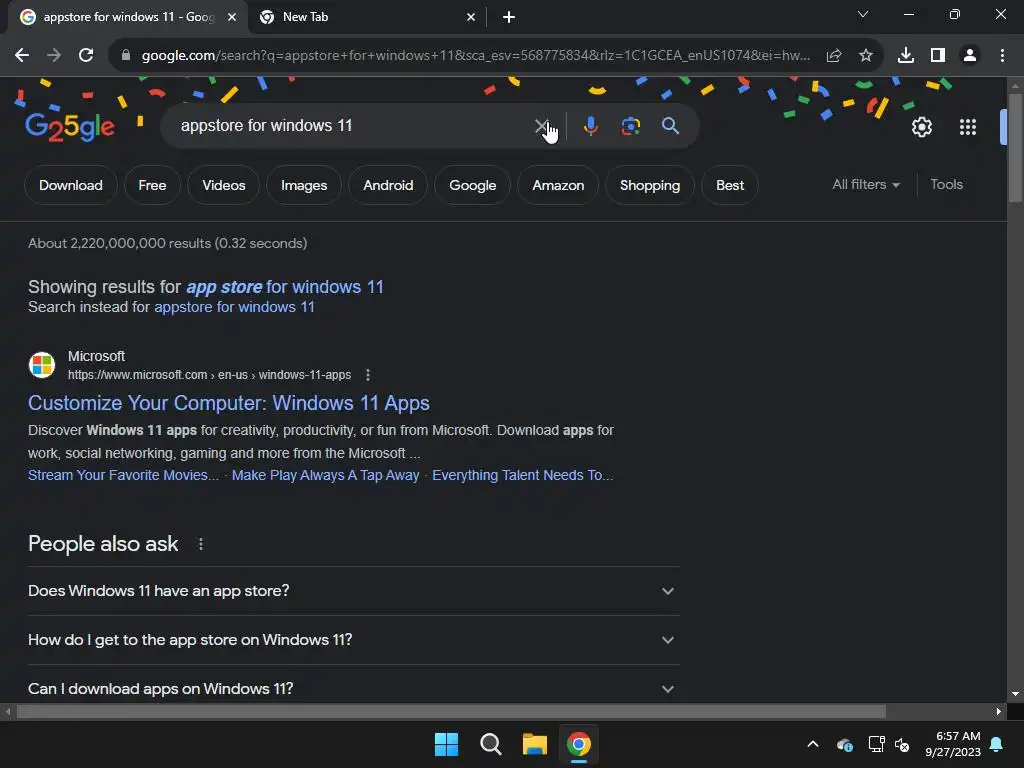Open About menu beside People also ask
Screen dimensions: 1024x768
(200, 544)
